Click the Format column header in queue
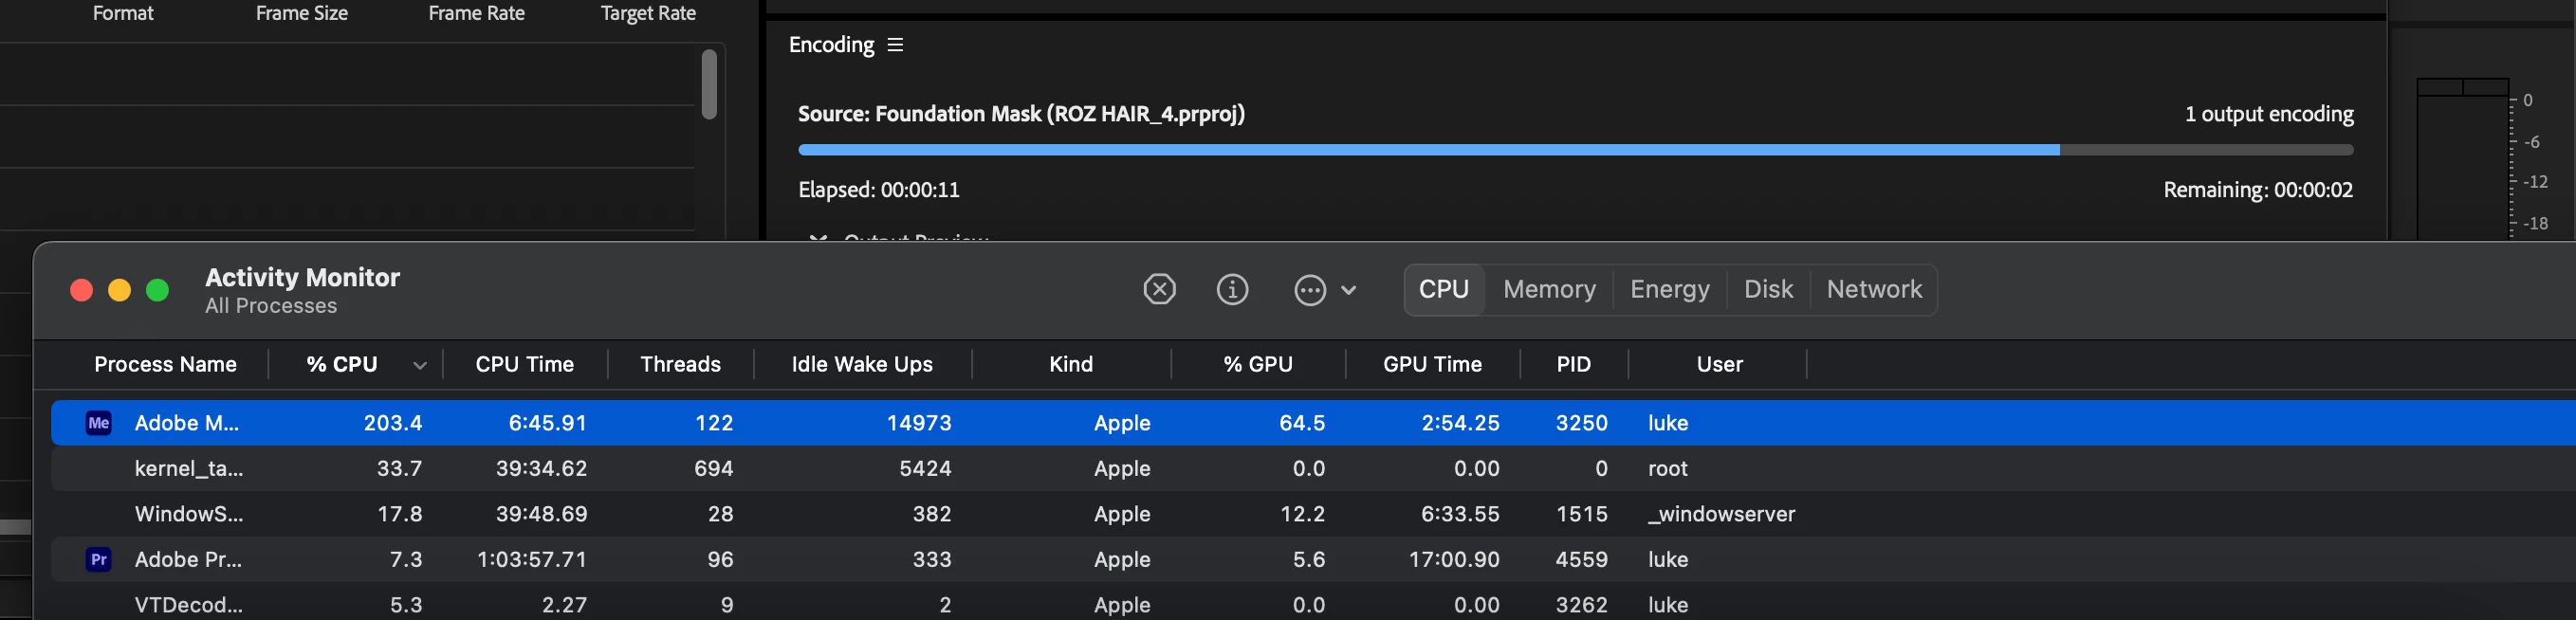 [123, 13]
